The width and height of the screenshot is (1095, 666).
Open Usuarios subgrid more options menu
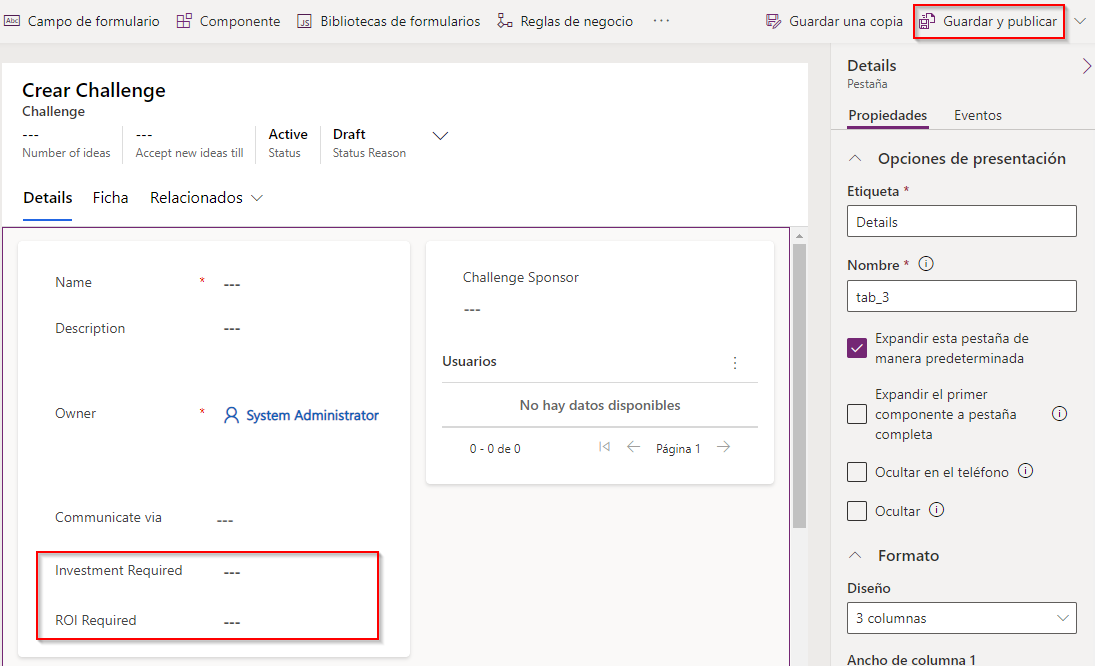coord(735,362)
